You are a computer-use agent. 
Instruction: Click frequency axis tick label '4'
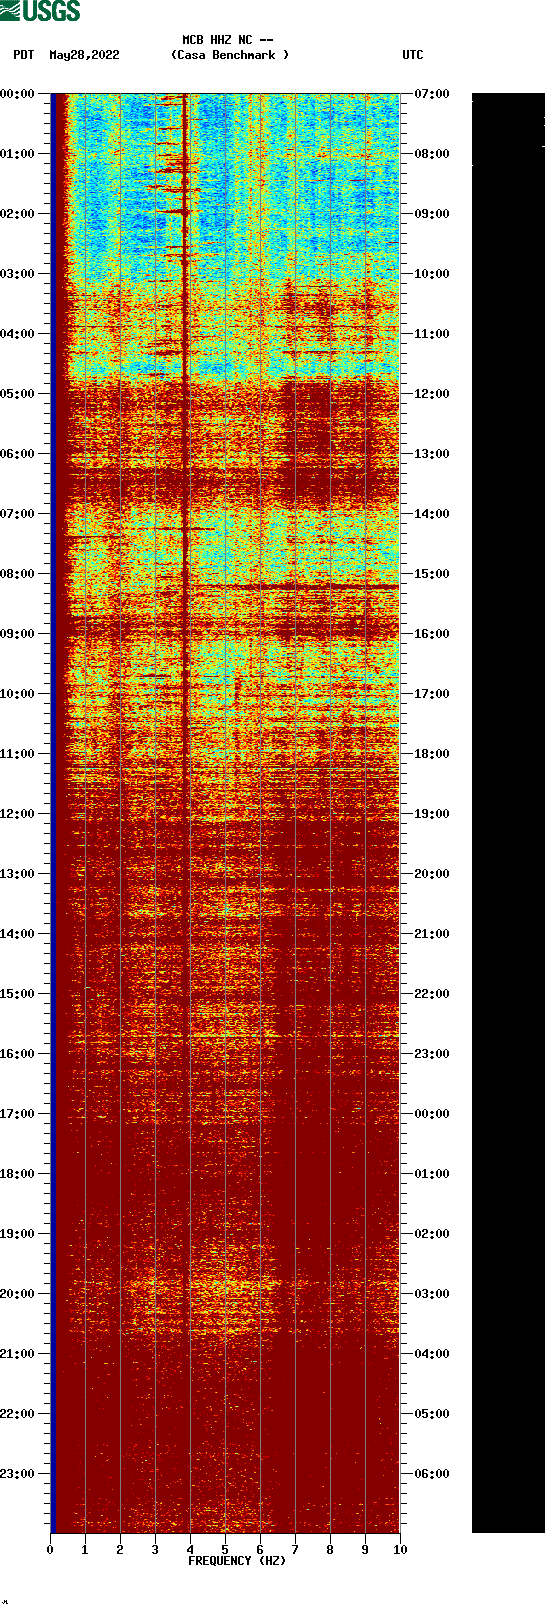pos(190,1550)
